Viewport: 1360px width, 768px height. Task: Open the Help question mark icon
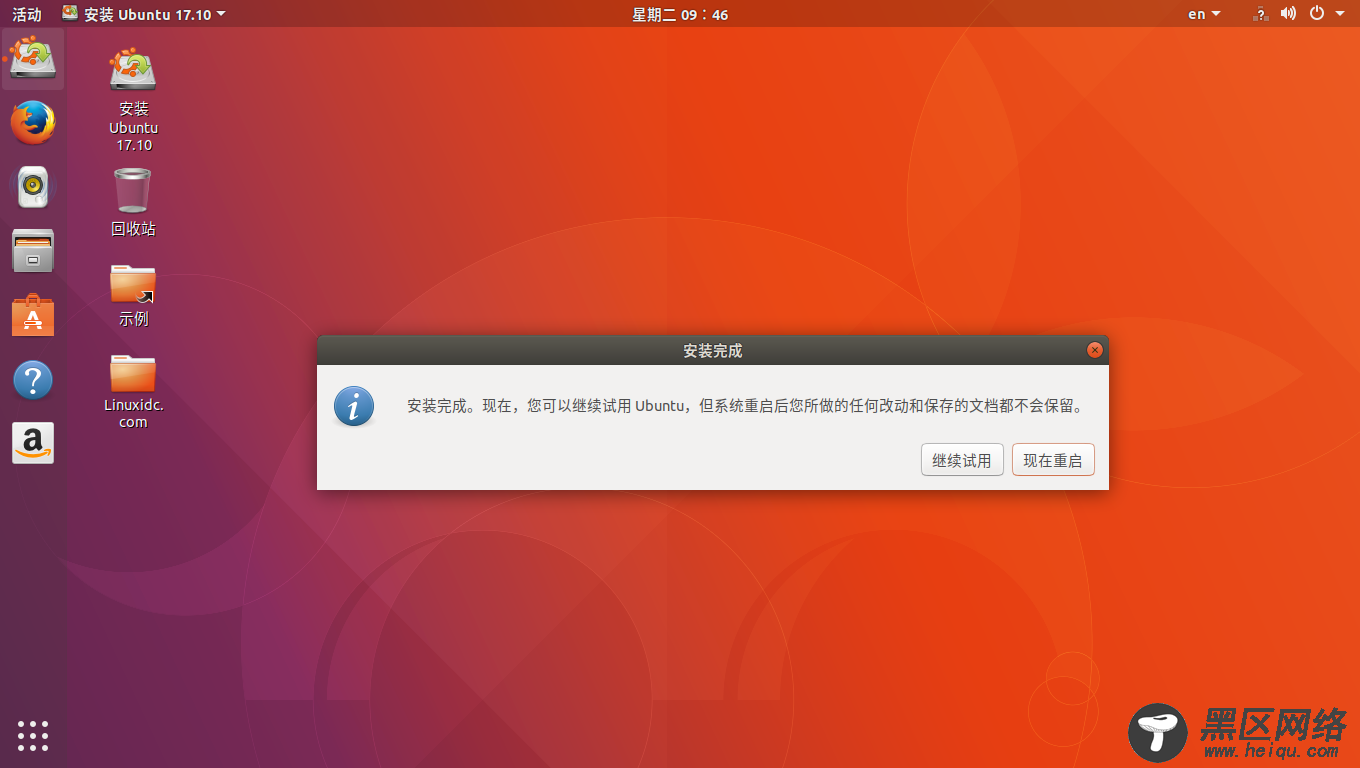33,380
